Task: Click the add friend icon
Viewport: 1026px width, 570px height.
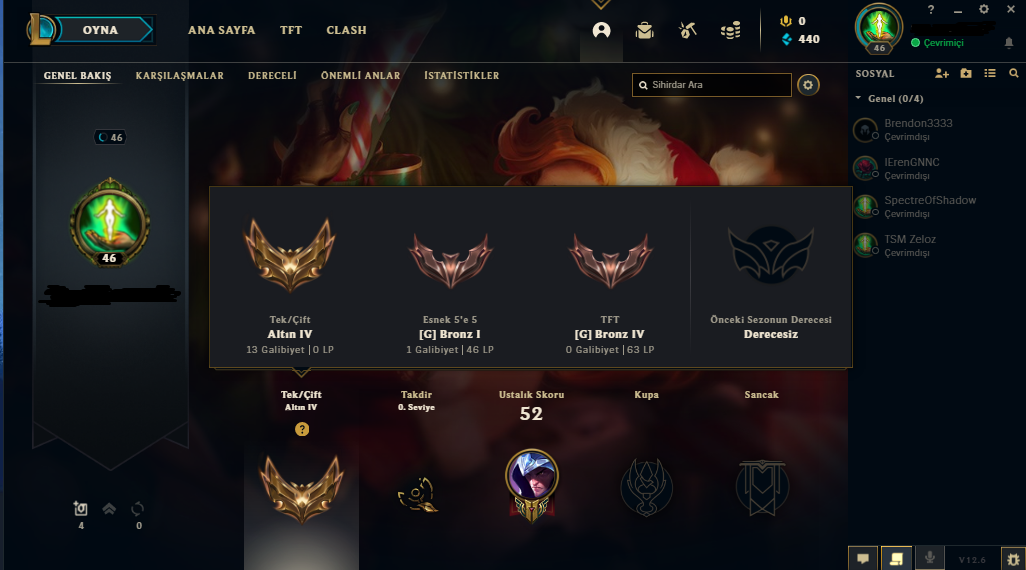Action: 942,73
